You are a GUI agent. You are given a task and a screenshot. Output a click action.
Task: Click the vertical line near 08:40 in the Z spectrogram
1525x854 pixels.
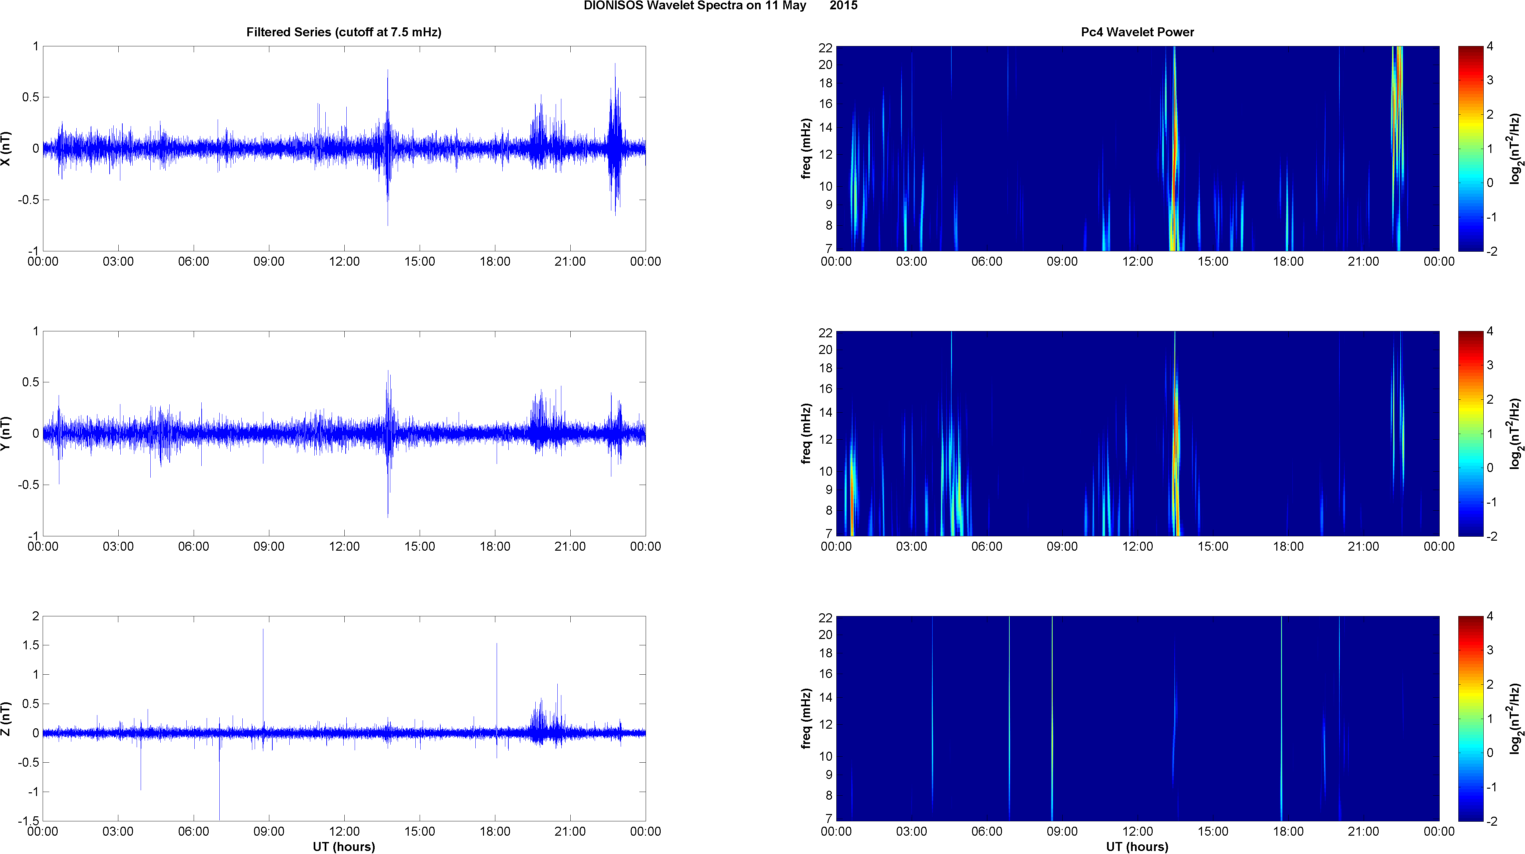click(1052, 718)
